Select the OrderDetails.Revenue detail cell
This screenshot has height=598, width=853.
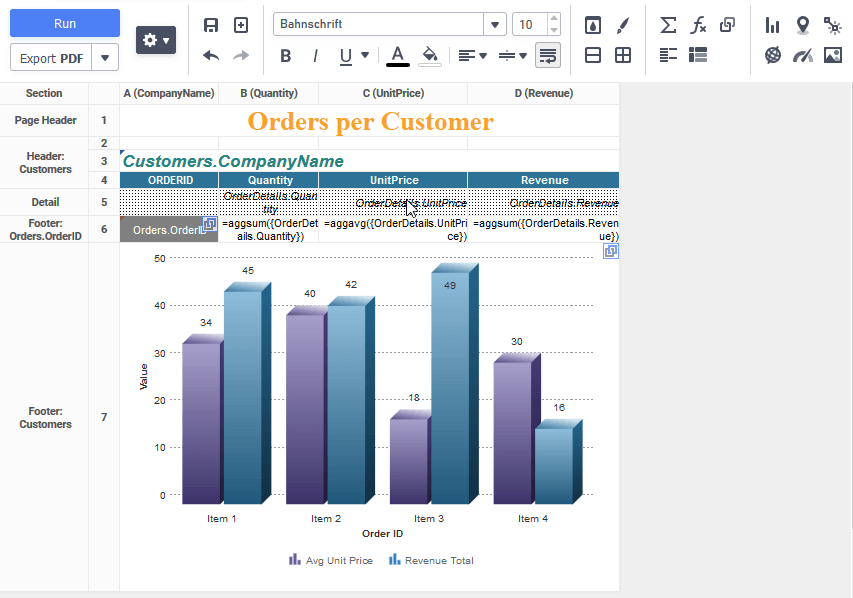click(543, 202)
